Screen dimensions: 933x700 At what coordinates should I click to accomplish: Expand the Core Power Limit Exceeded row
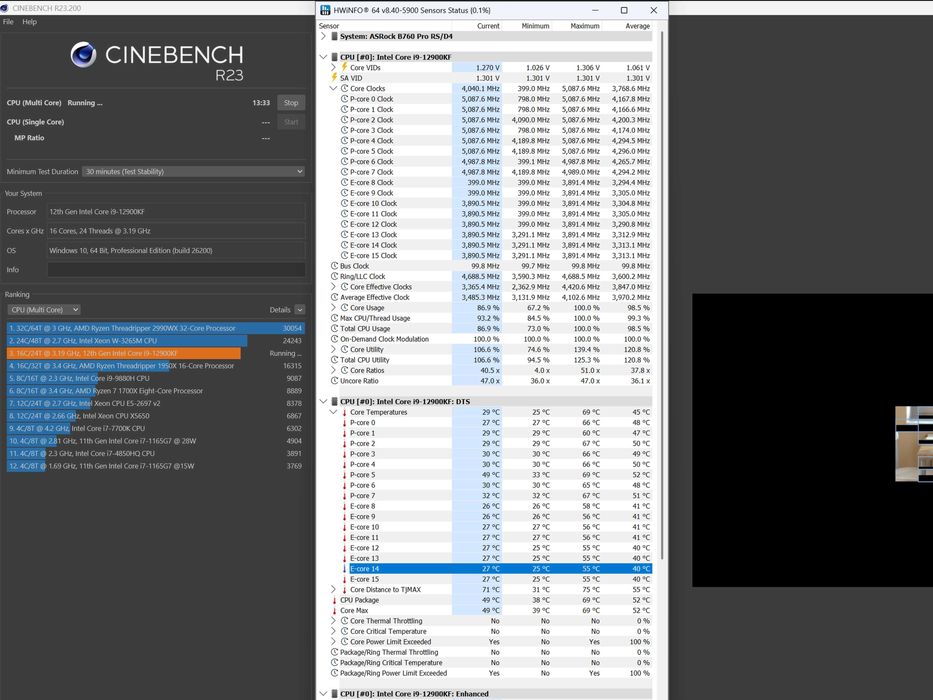tap(333, 642)
